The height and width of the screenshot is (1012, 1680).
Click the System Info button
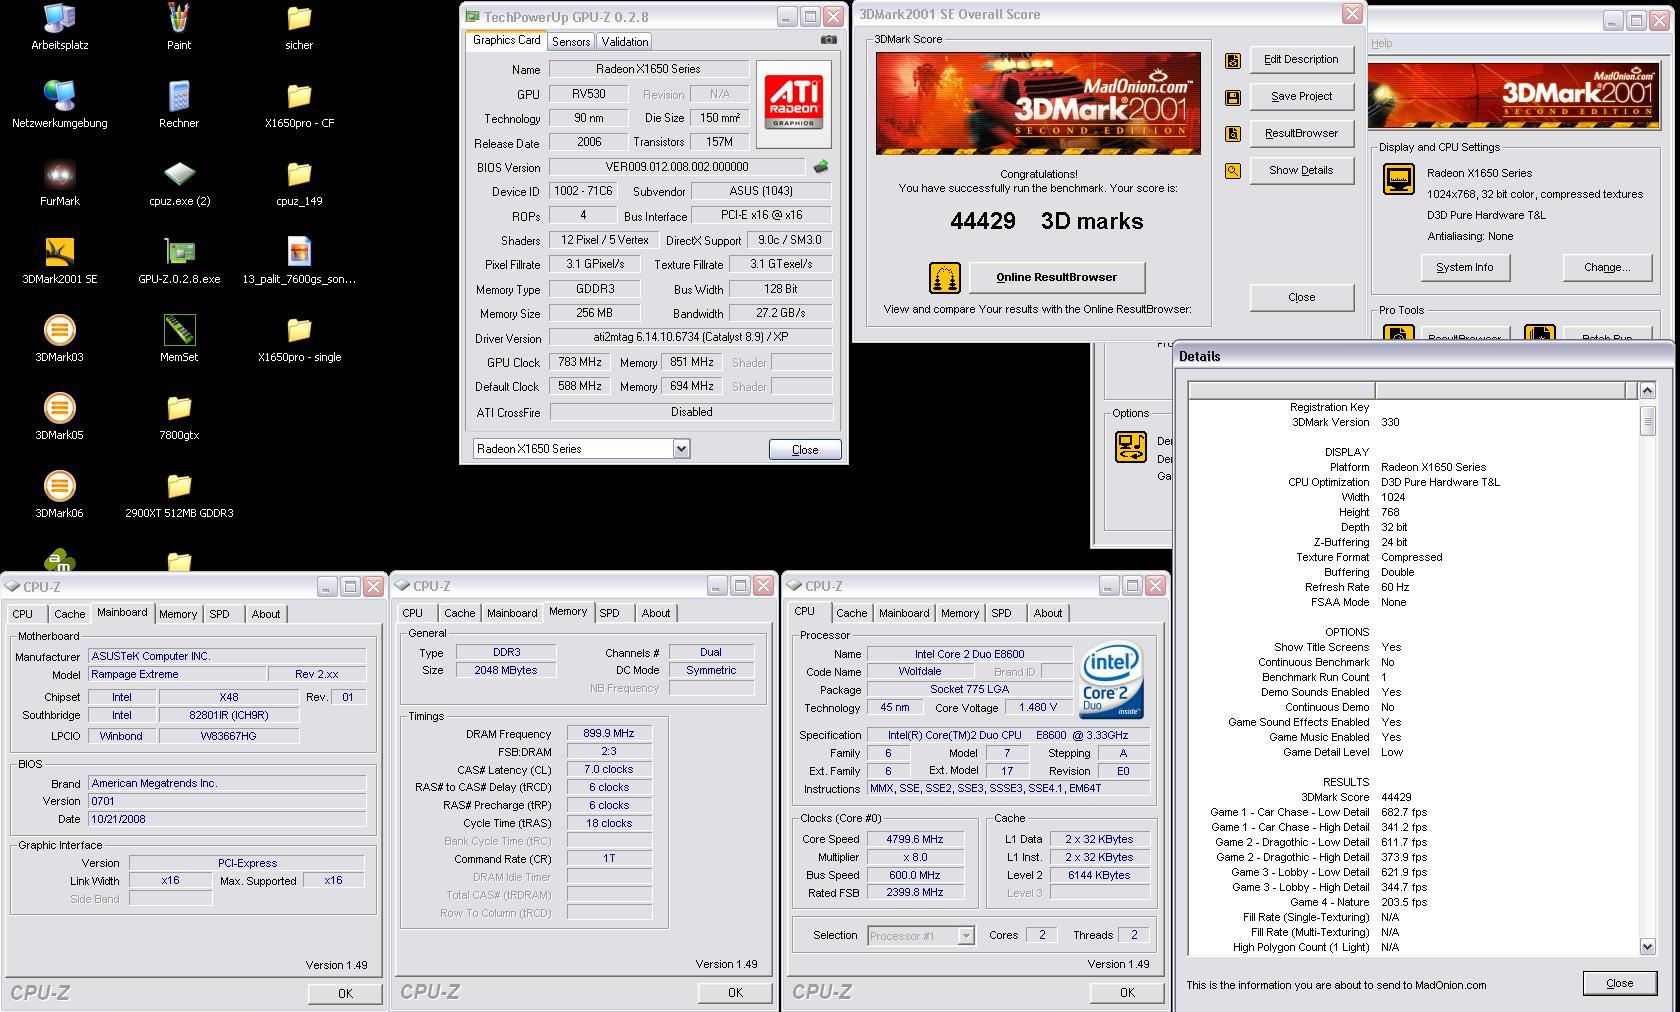(x=1465, y=267)
